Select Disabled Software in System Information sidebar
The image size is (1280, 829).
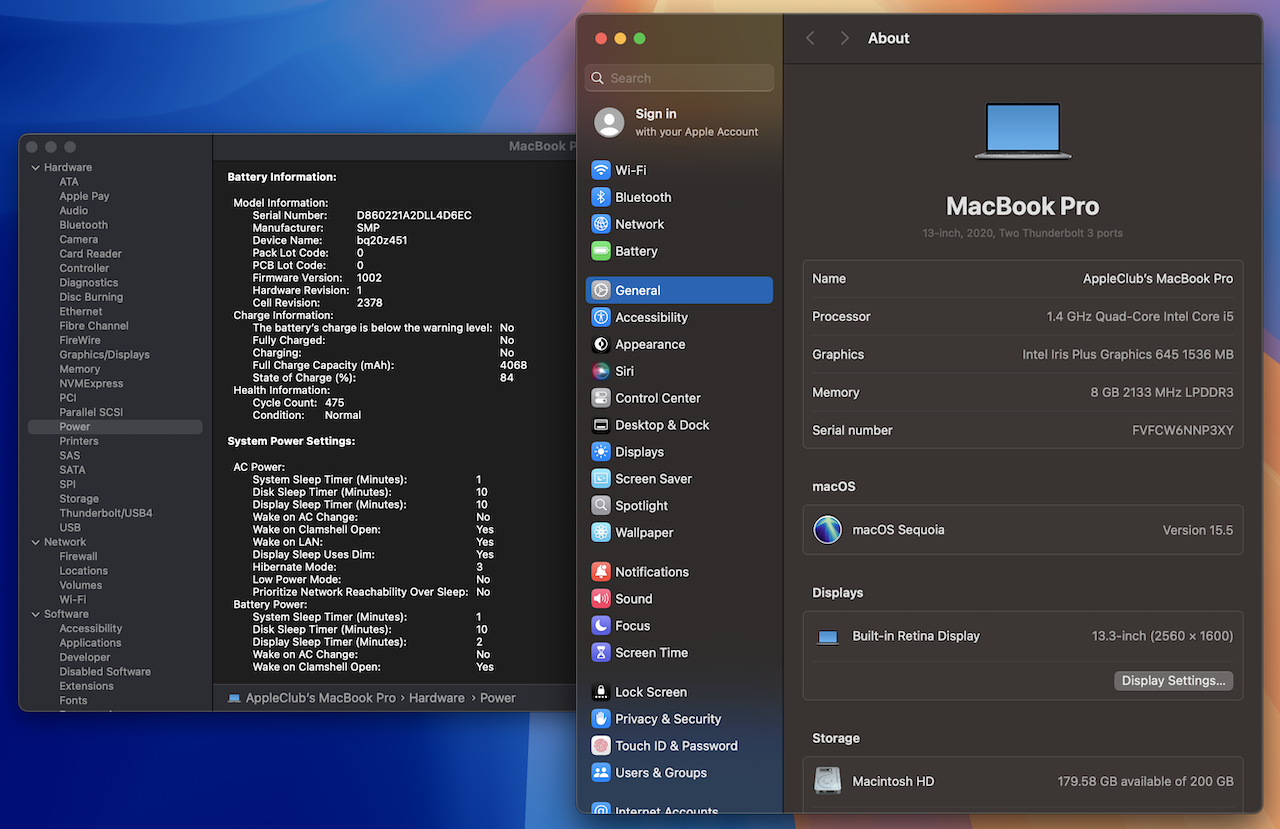pyautogui.click(x=105, y=672)
